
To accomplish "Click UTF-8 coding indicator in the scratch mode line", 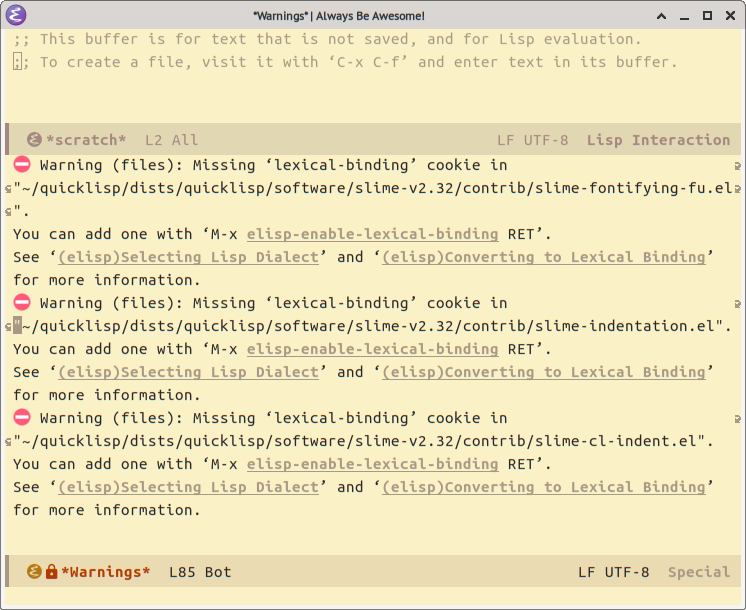I will tap(546, 140).
